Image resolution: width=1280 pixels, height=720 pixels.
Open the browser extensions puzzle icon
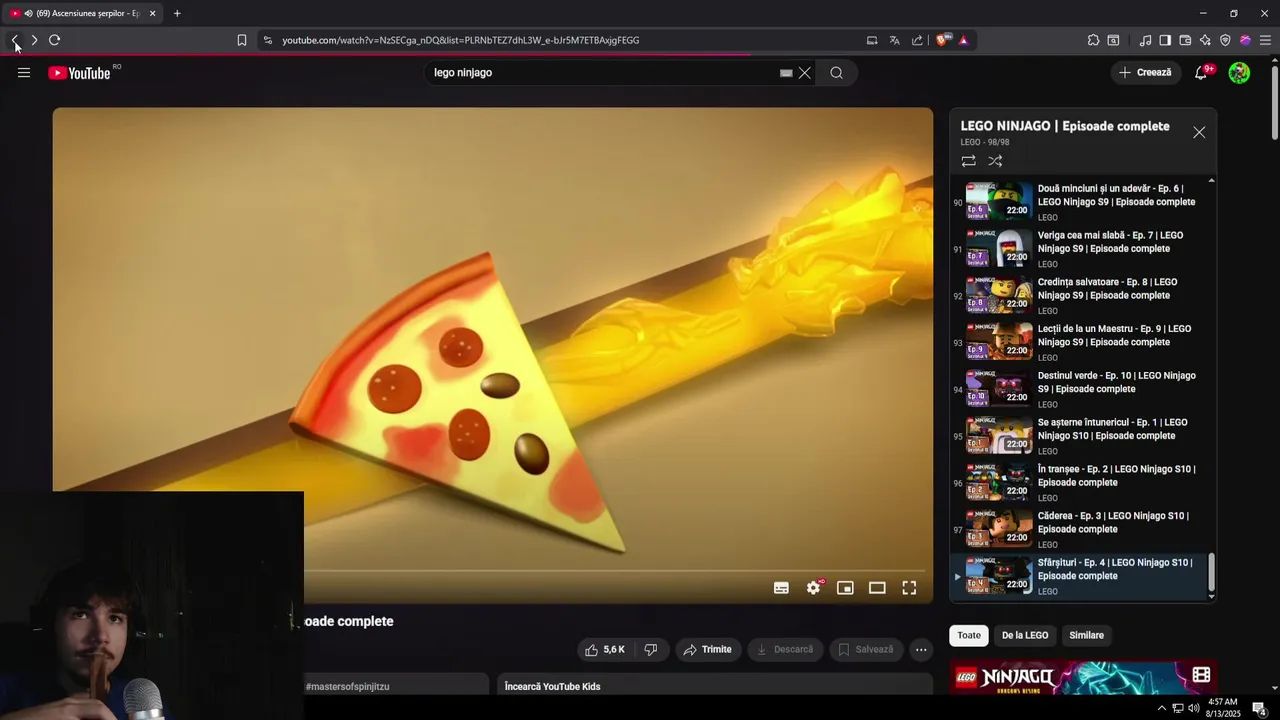point(1093,40)
